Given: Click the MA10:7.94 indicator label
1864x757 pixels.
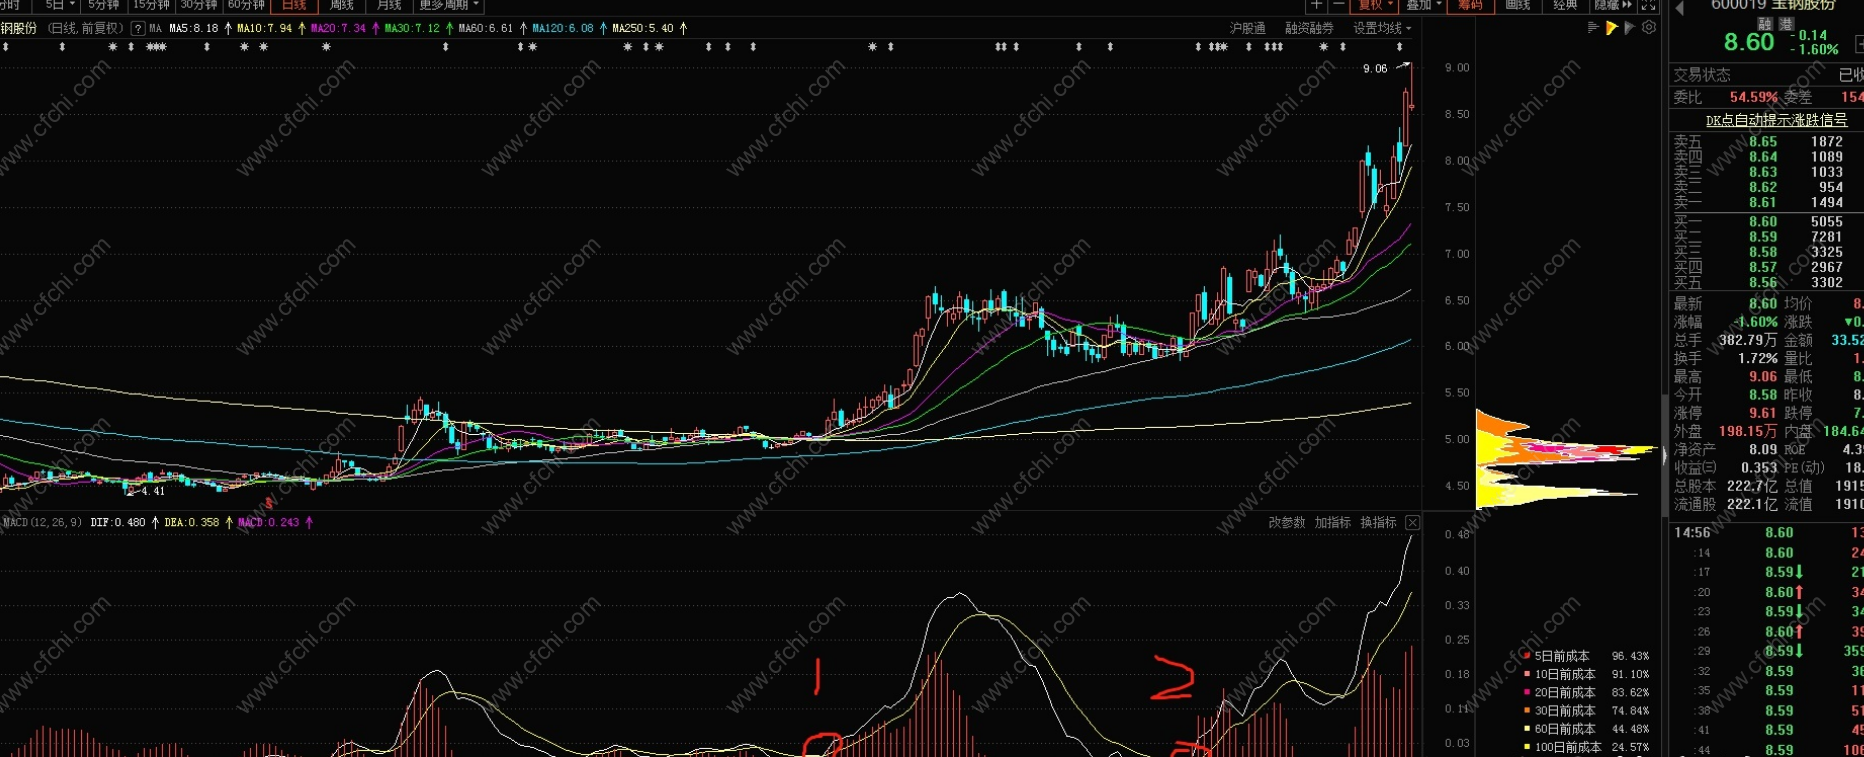Looking at the screenshot, I should [x=265, y=28].
